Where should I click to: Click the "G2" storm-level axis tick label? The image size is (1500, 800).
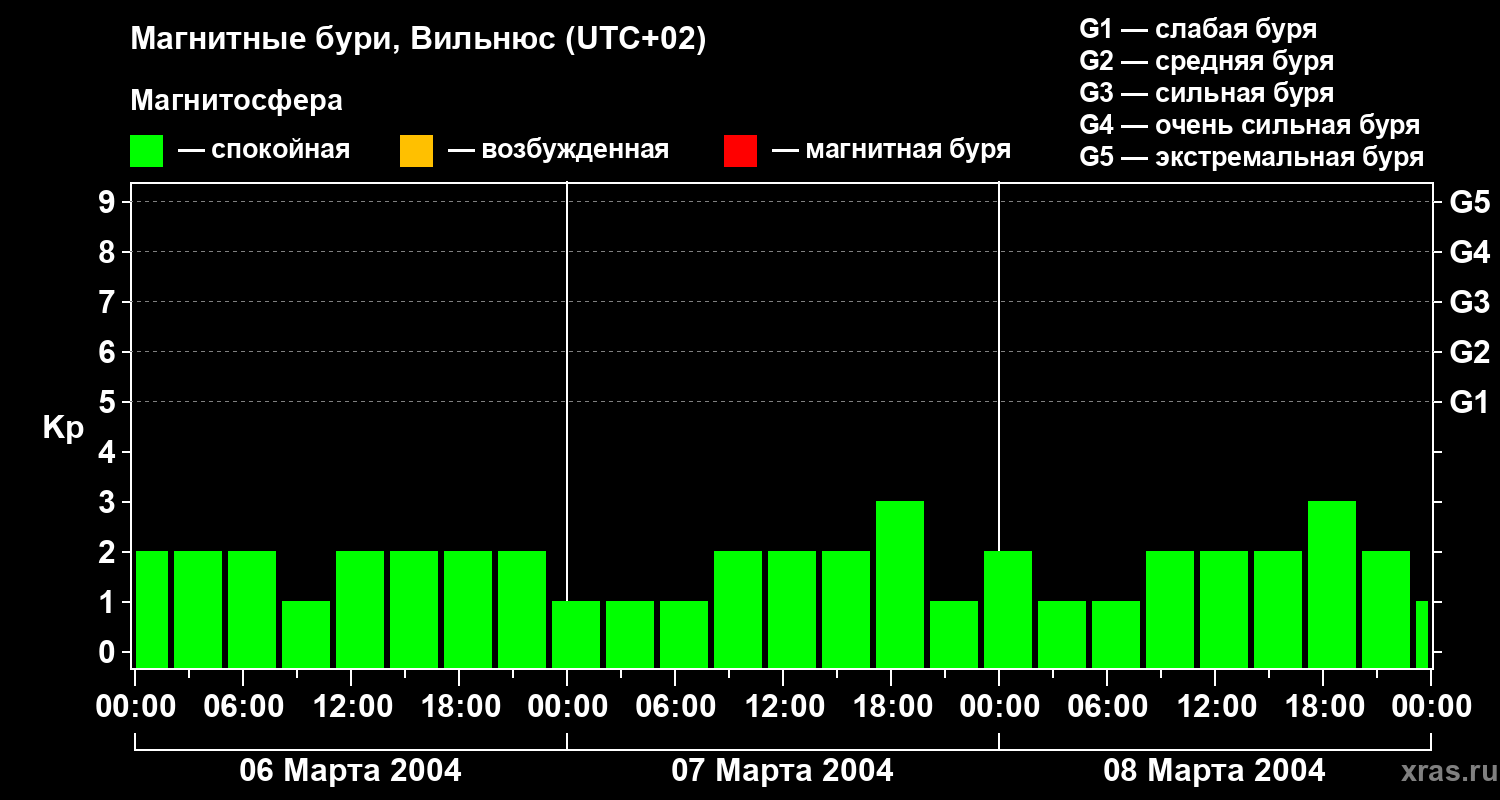pos(1469,352)
